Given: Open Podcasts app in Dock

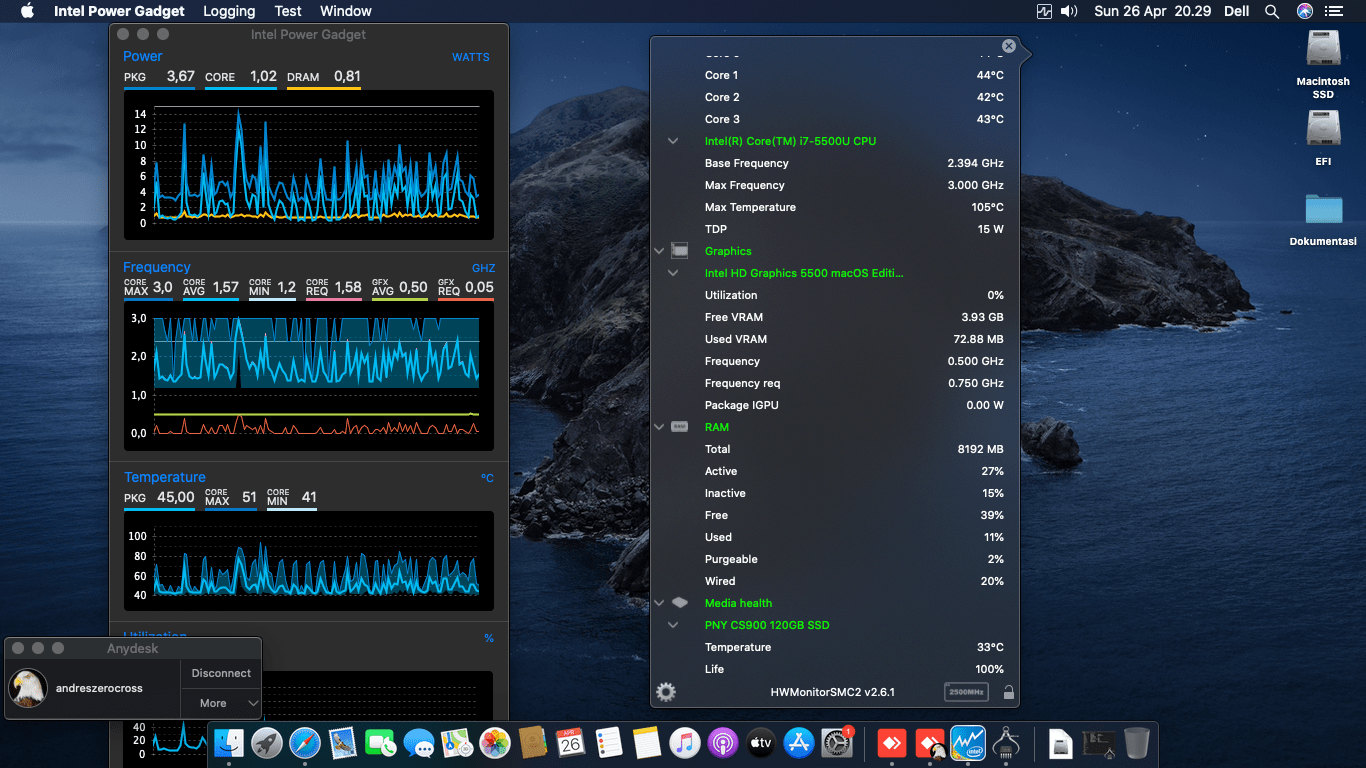Looking at the screenshot, I should (722, 742).
